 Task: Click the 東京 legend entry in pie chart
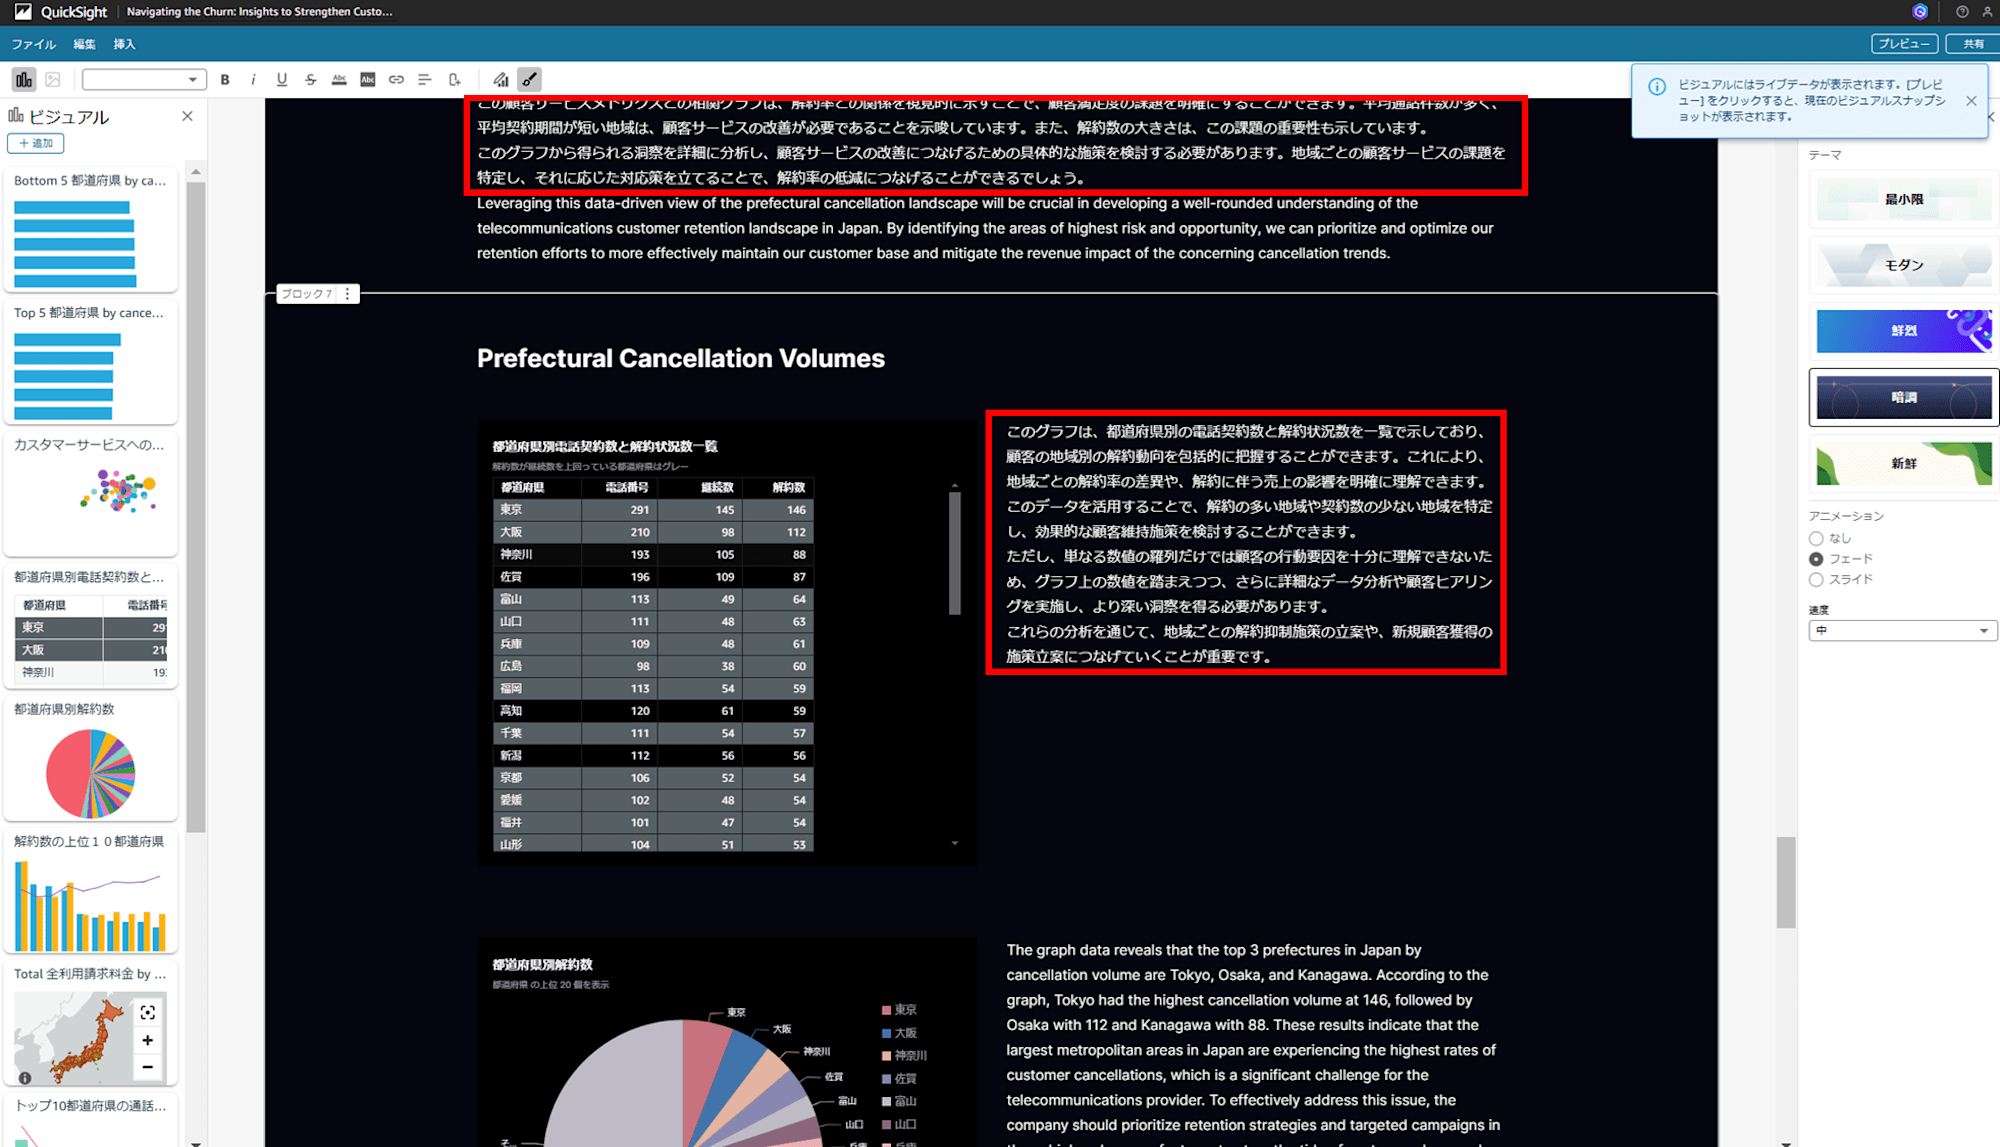tap(899, 1009)
